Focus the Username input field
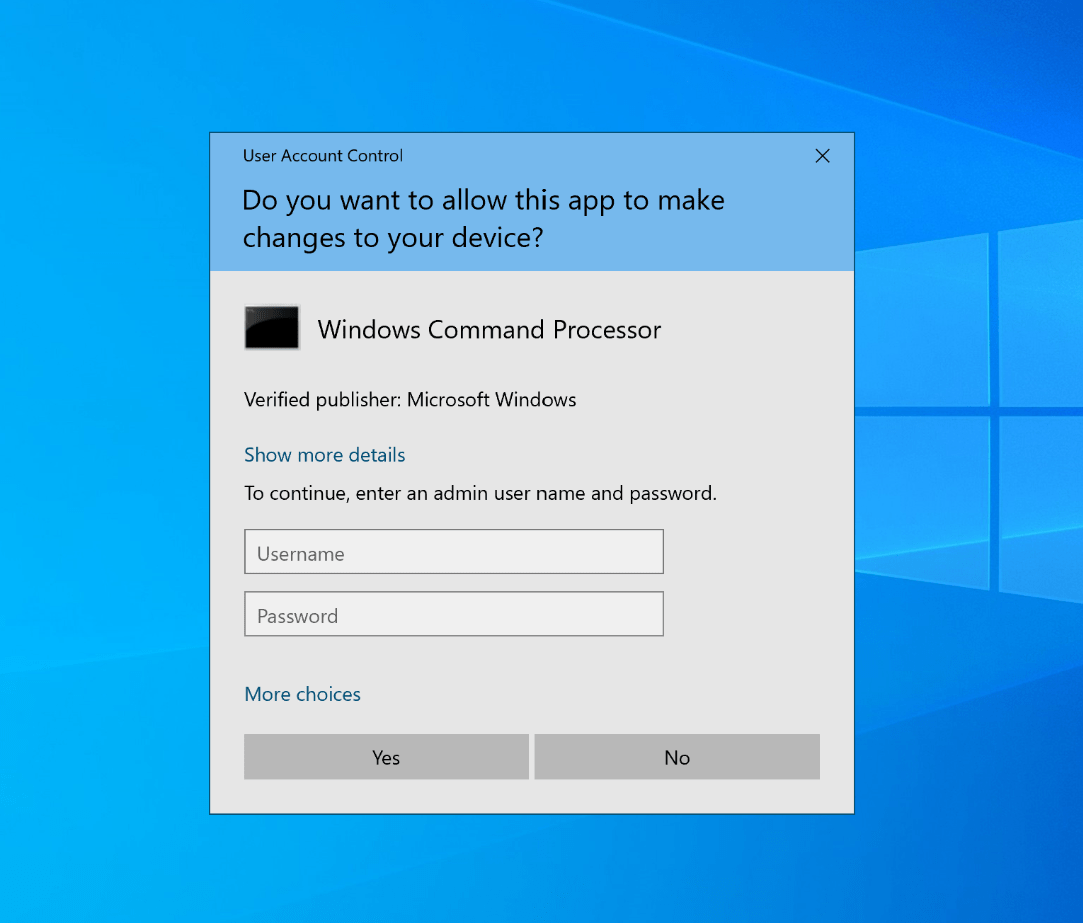Image resolution: width=1083 pixels, height=923 pixels. point(454,551)
